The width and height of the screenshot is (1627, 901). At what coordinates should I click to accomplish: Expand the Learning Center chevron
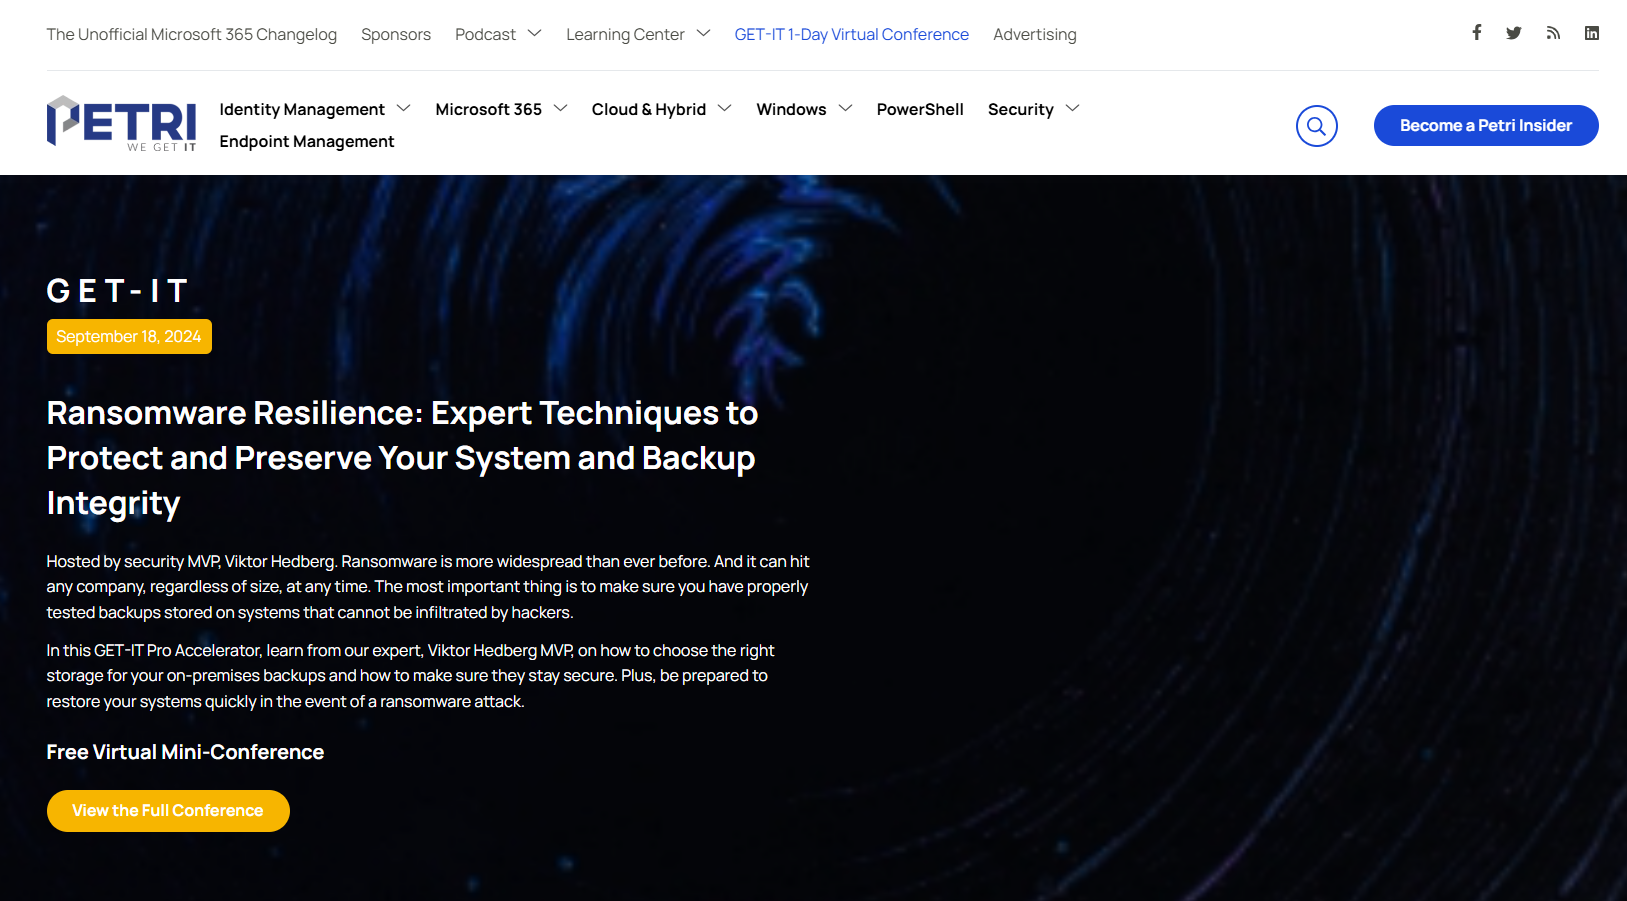click(704, 33)
